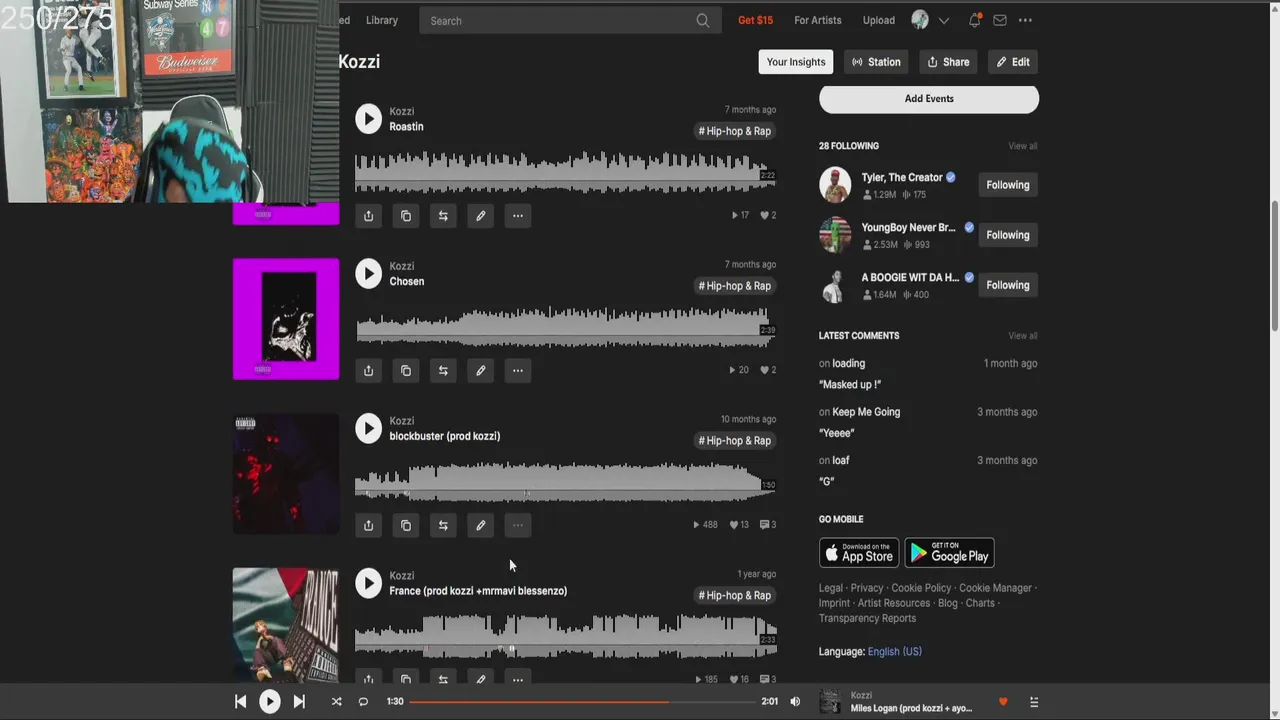The width and height of the screenshot is (1280, 720).
Task: Click the Edit profile button
Action: [1013, 62]
